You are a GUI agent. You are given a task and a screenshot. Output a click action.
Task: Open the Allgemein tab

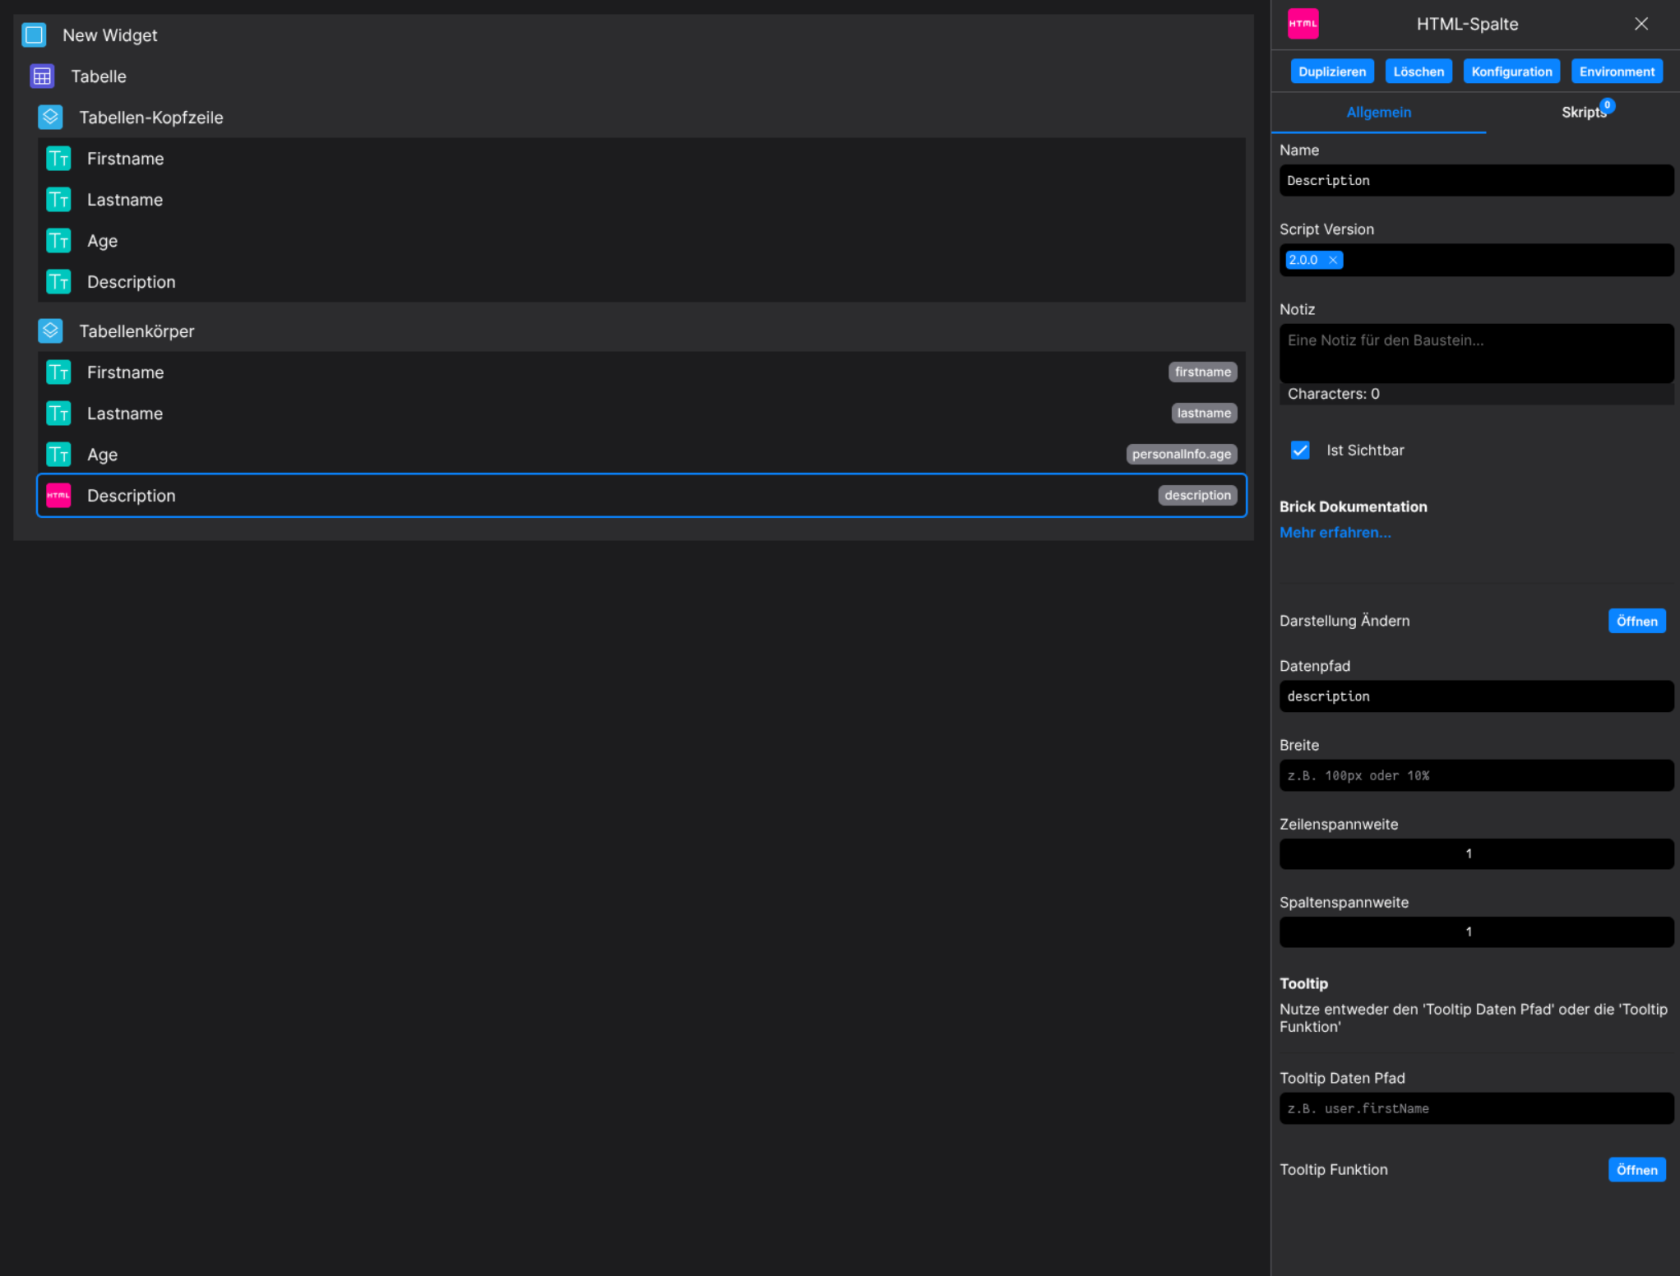point(1378,112)
